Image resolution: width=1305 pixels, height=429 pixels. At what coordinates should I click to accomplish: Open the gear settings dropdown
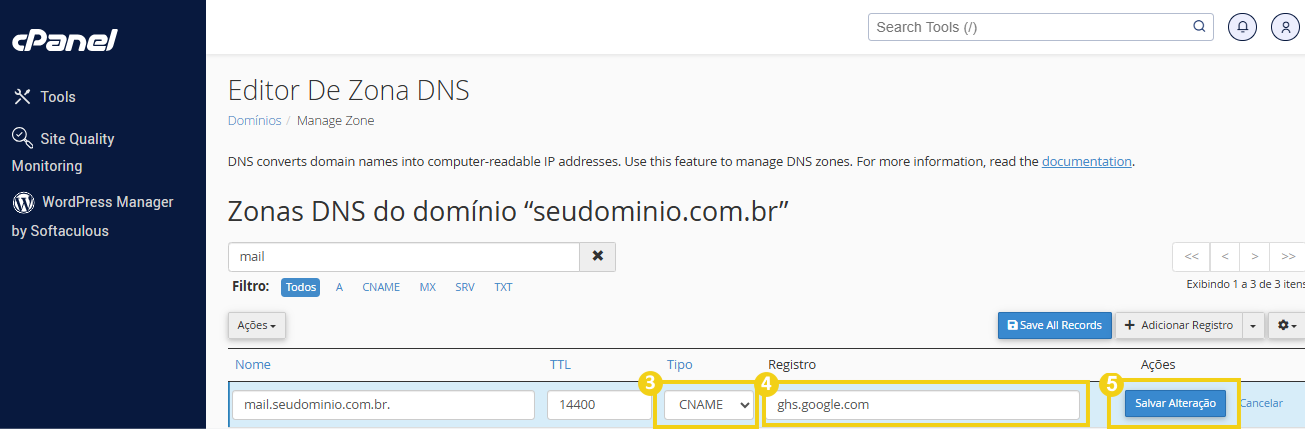point(1287,325)
